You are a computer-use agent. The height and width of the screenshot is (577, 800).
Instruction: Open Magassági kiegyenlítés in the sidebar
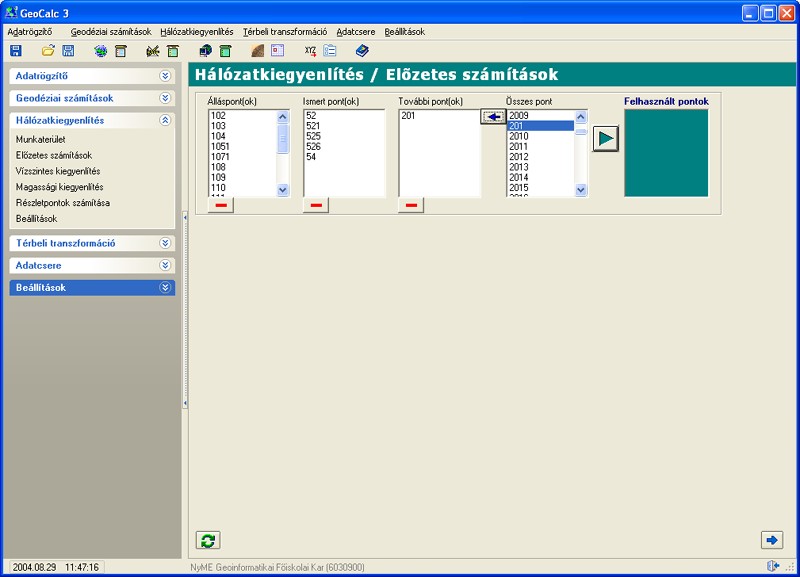click(x=59, y=187)
